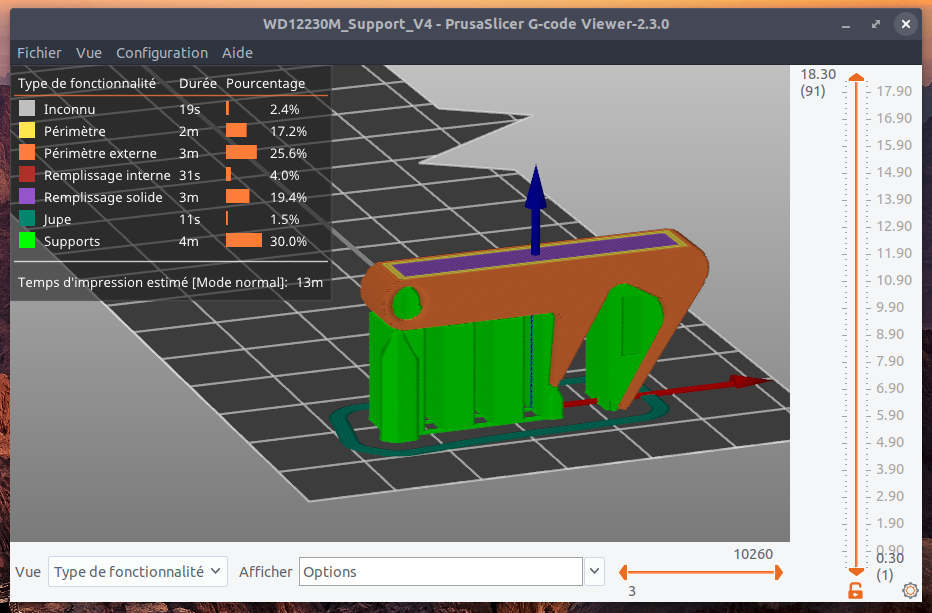Click the "6.90" height mark on the ruler
Screen dimensions: 932x613
click(889, 388)
